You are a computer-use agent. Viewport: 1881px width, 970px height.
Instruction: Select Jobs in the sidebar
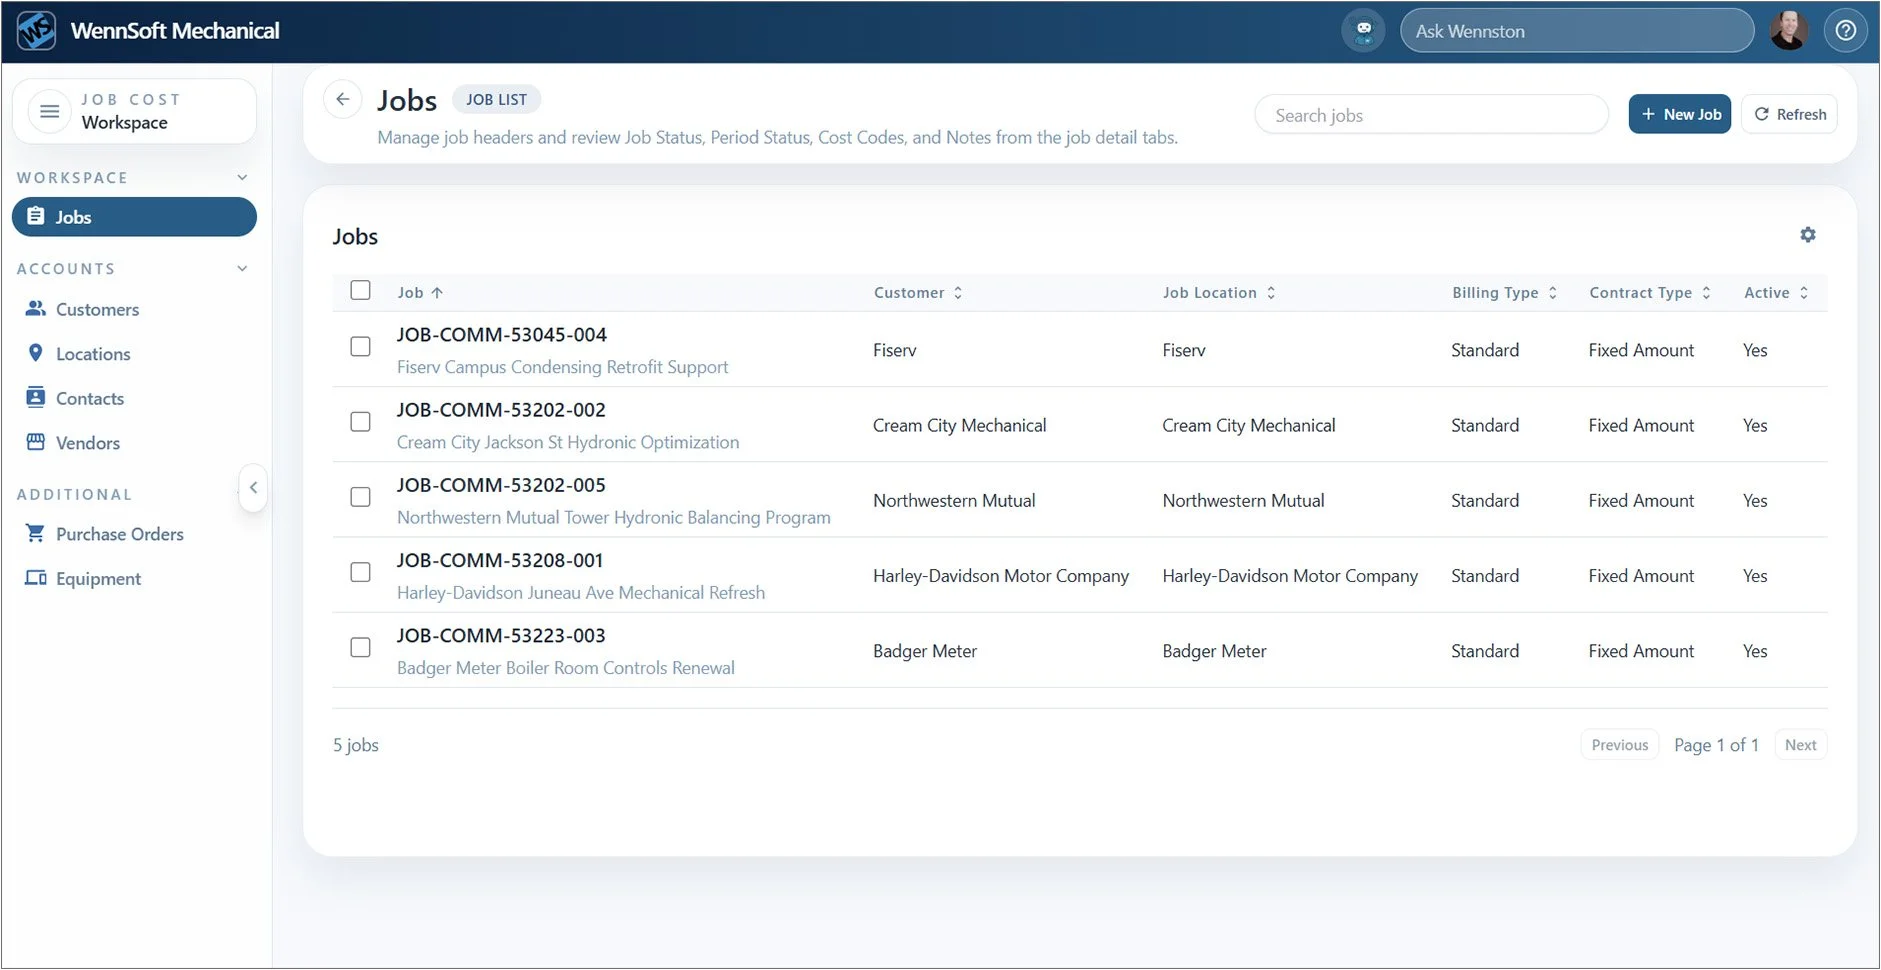pos(134,217)
